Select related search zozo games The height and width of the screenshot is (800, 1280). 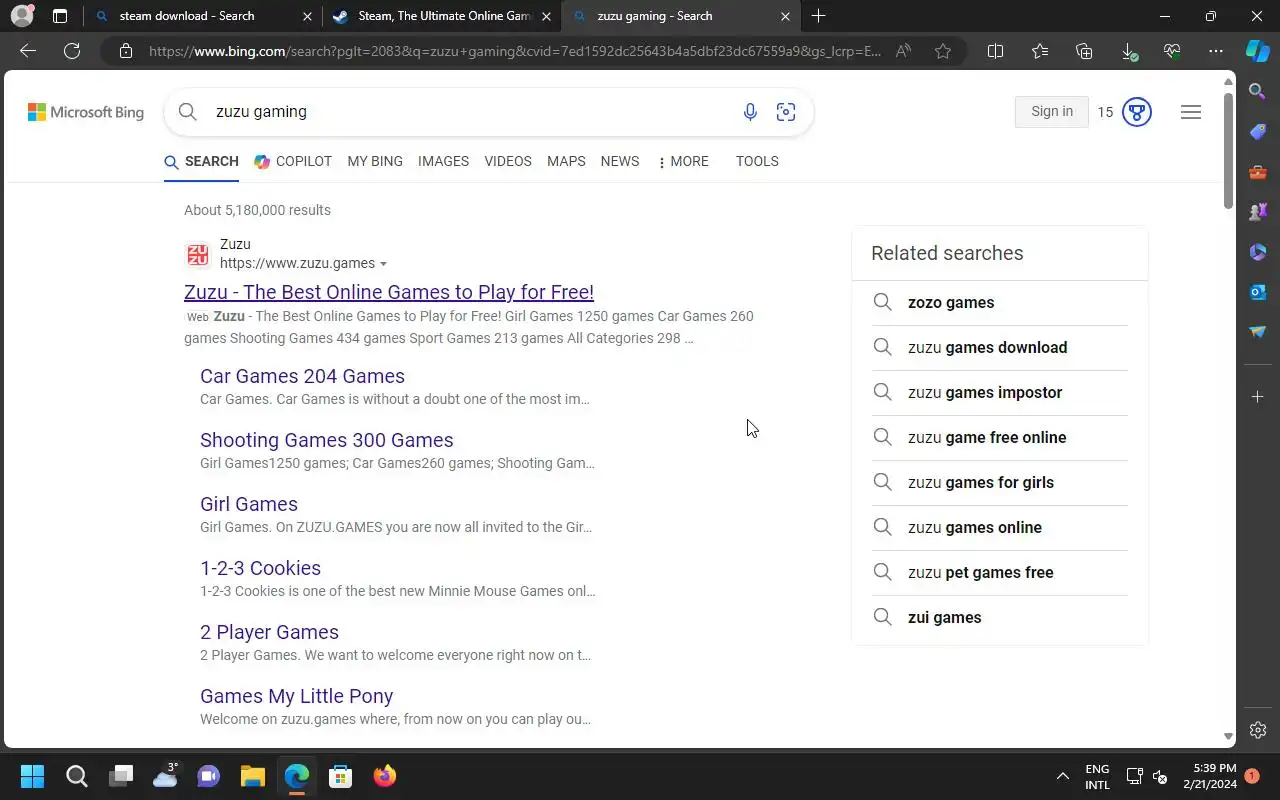(1000, 302)
